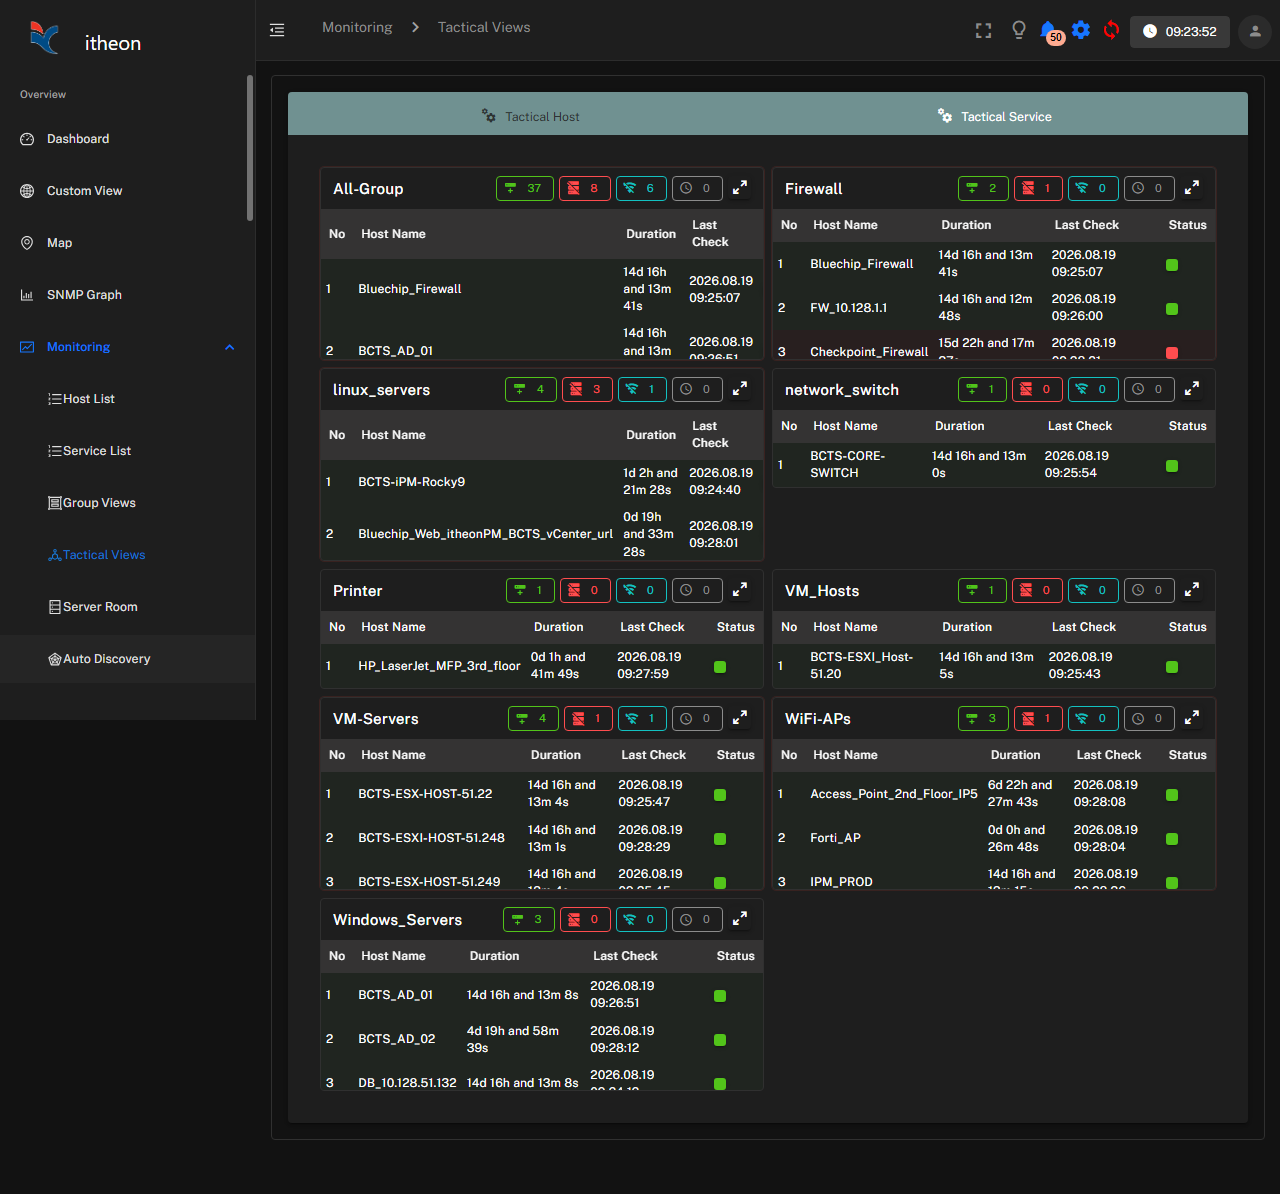Image resolution: width=1280 pixels, height=1194 pixels.
Task: Open SNMP Graph from the sidebar
Action: (x=127, y=295)
